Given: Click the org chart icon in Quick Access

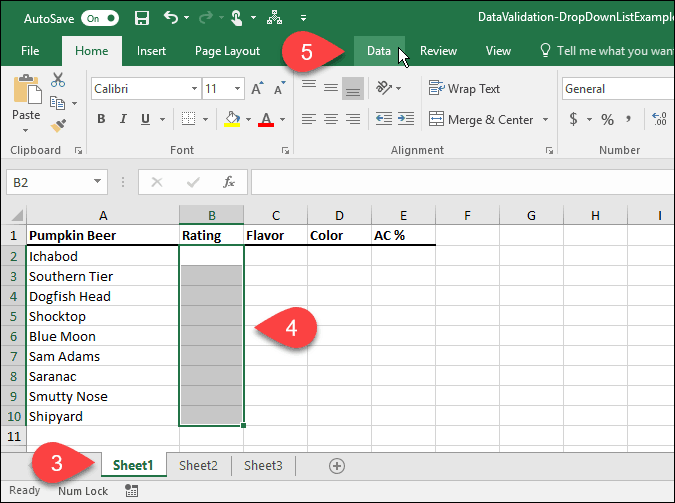Looking at the screenshot, I should tap(274, 18).
